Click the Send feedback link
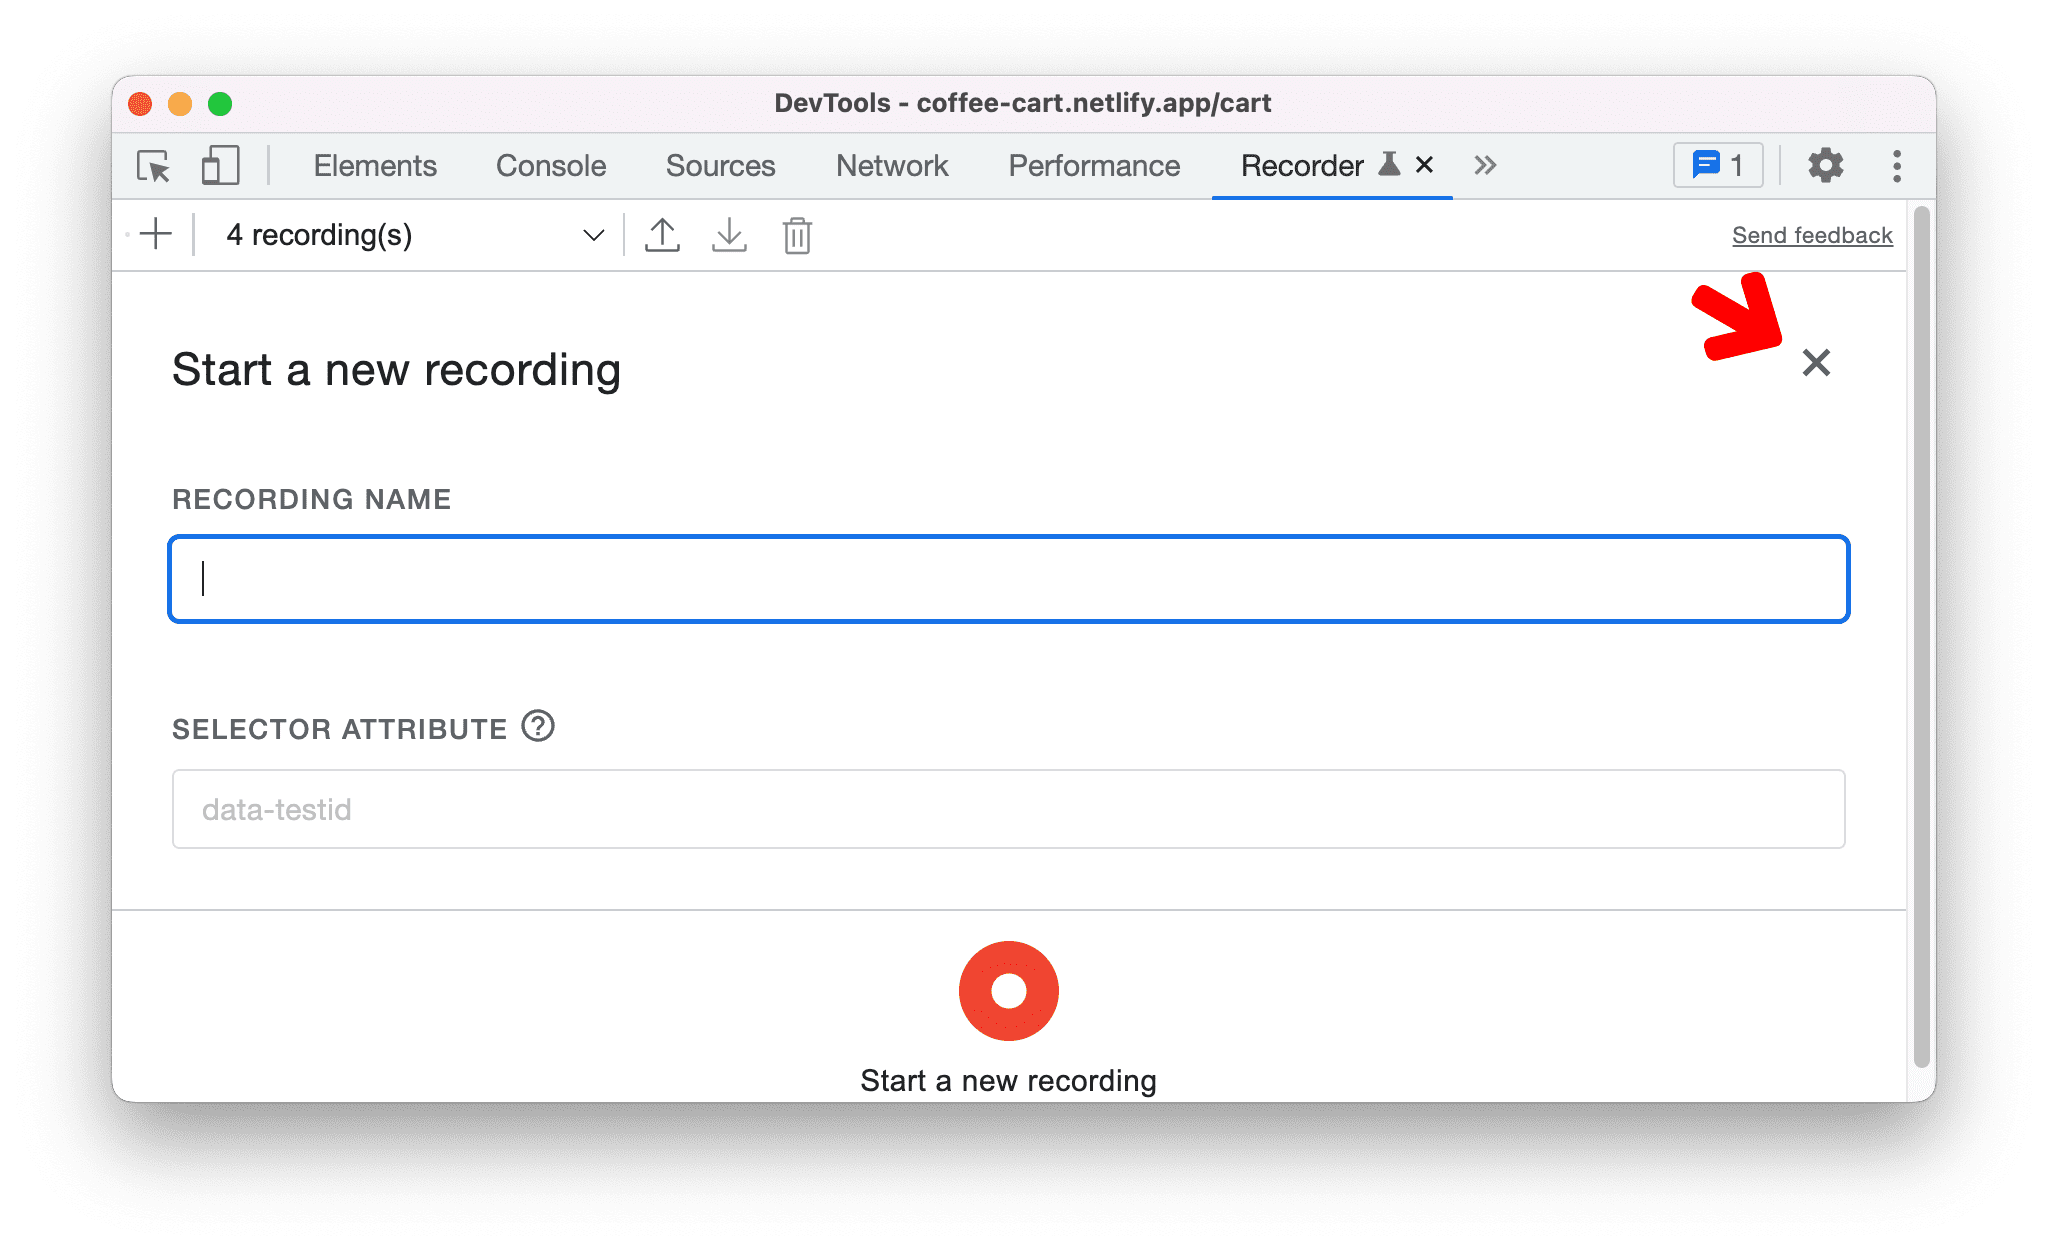 tap(1810, 236)
